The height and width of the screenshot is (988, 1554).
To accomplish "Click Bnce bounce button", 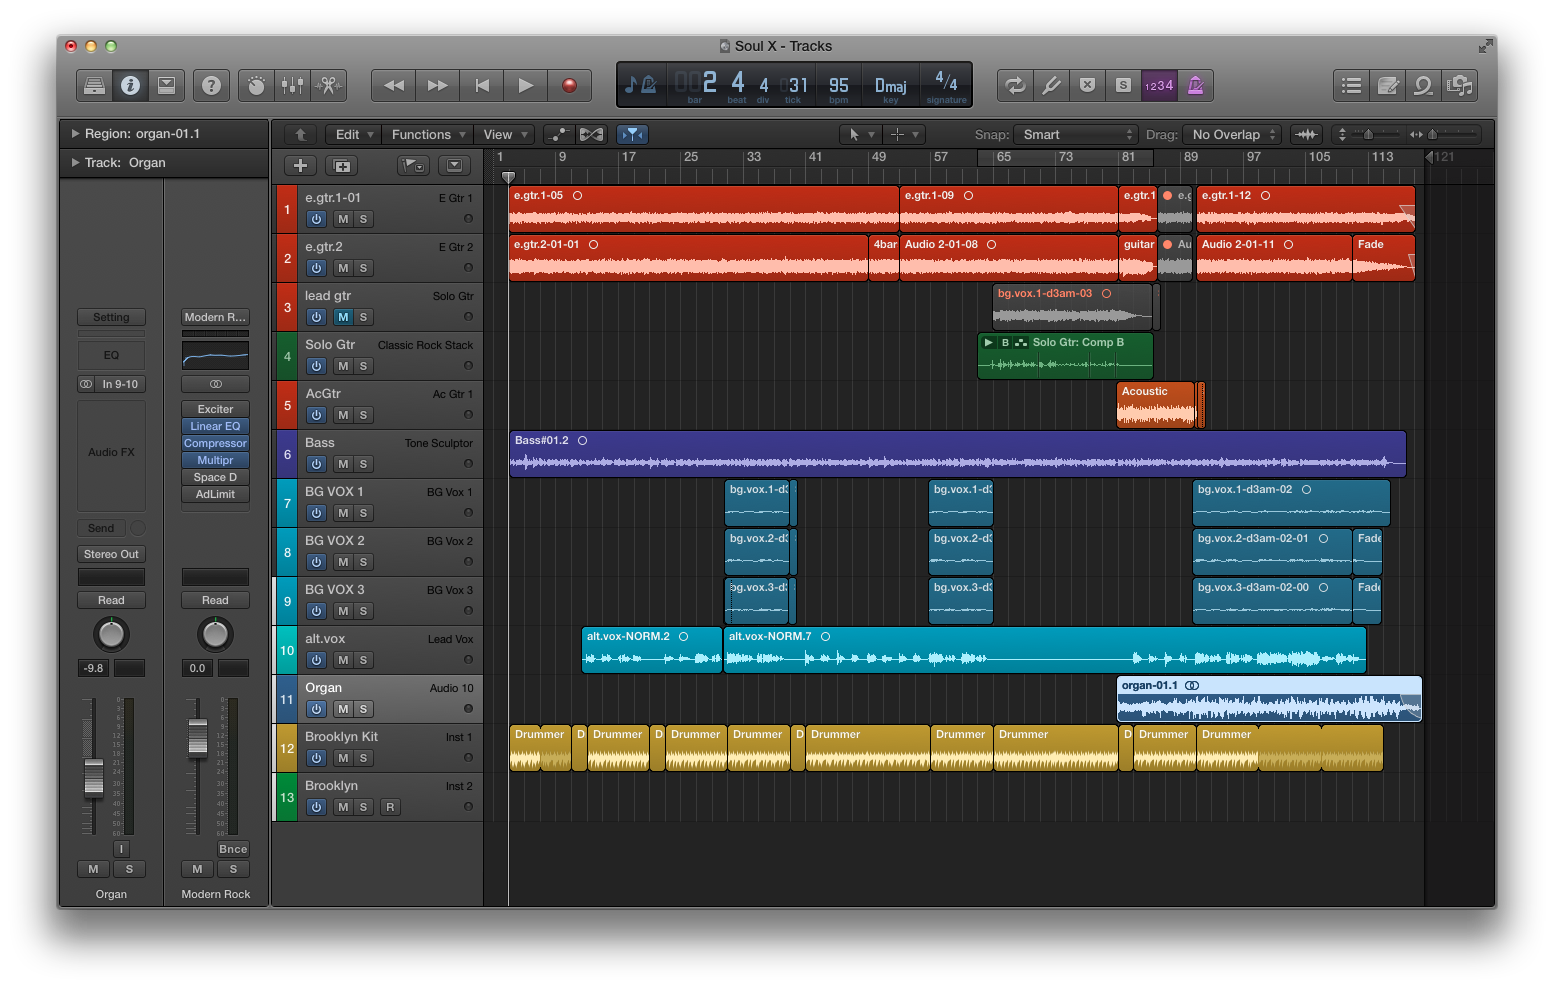I will (x=233, y=849).
